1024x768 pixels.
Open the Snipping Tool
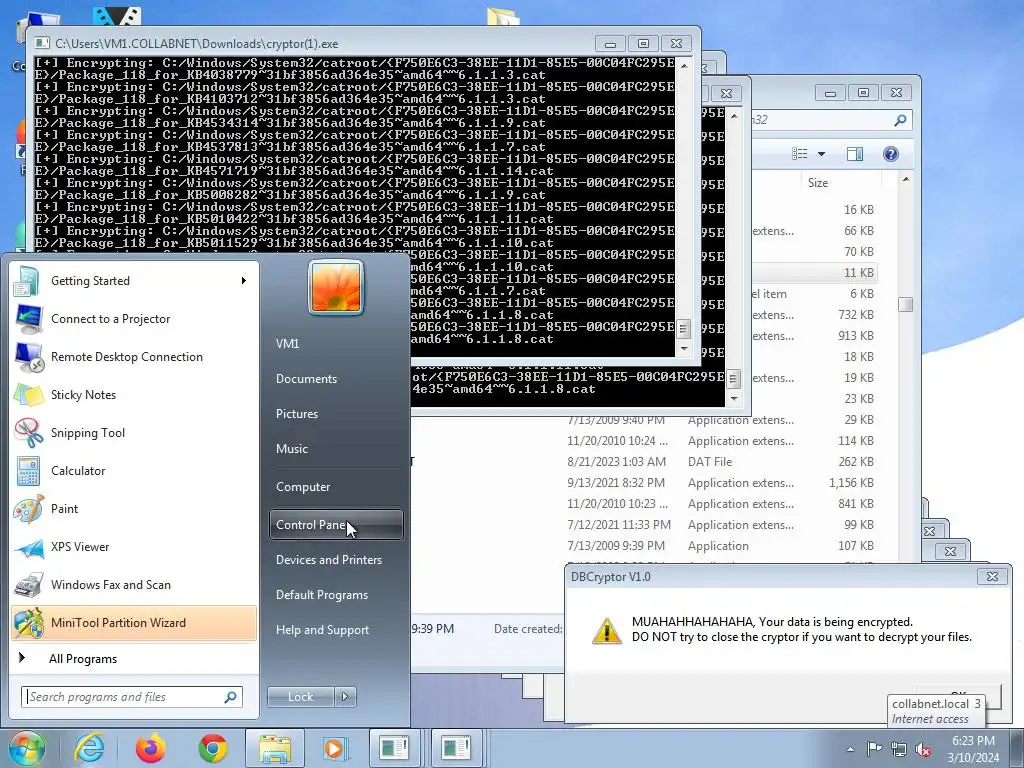(x=134, y=432)
